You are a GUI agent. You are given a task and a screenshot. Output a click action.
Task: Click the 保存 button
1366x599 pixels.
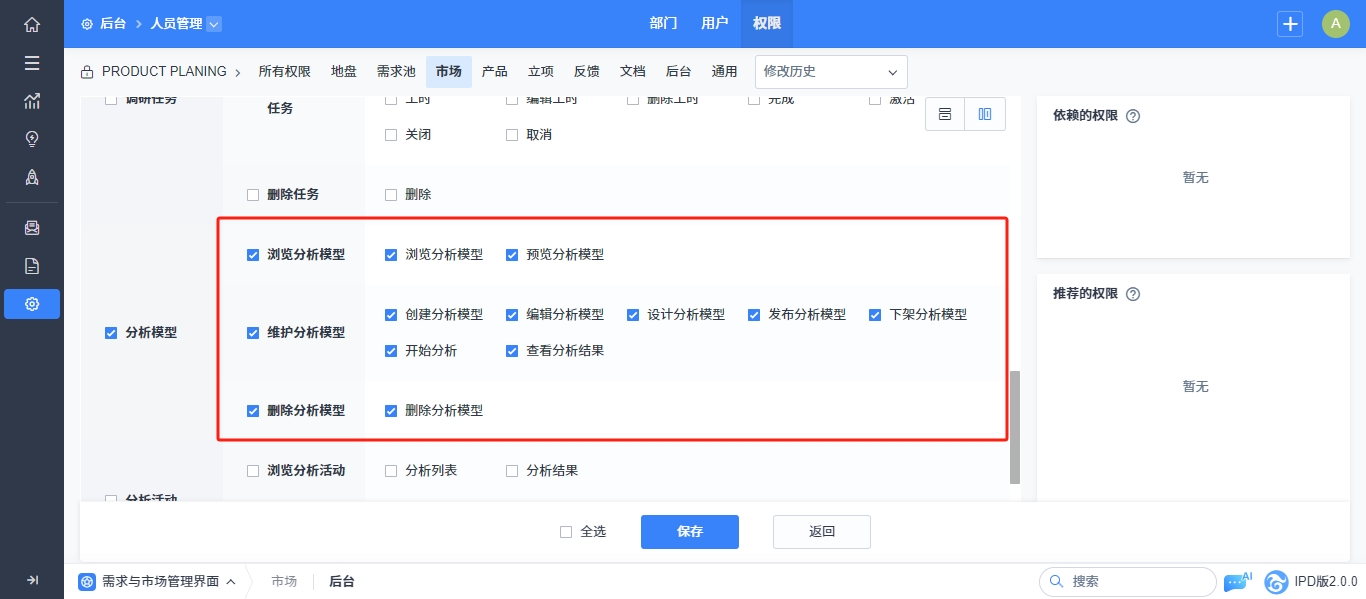click(689, 532)
